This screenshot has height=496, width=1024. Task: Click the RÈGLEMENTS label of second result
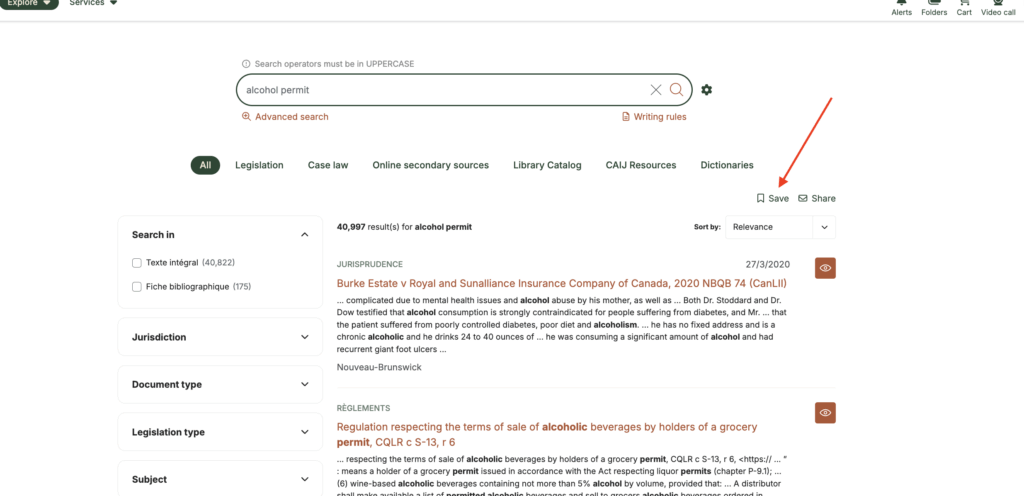(363, 409)
